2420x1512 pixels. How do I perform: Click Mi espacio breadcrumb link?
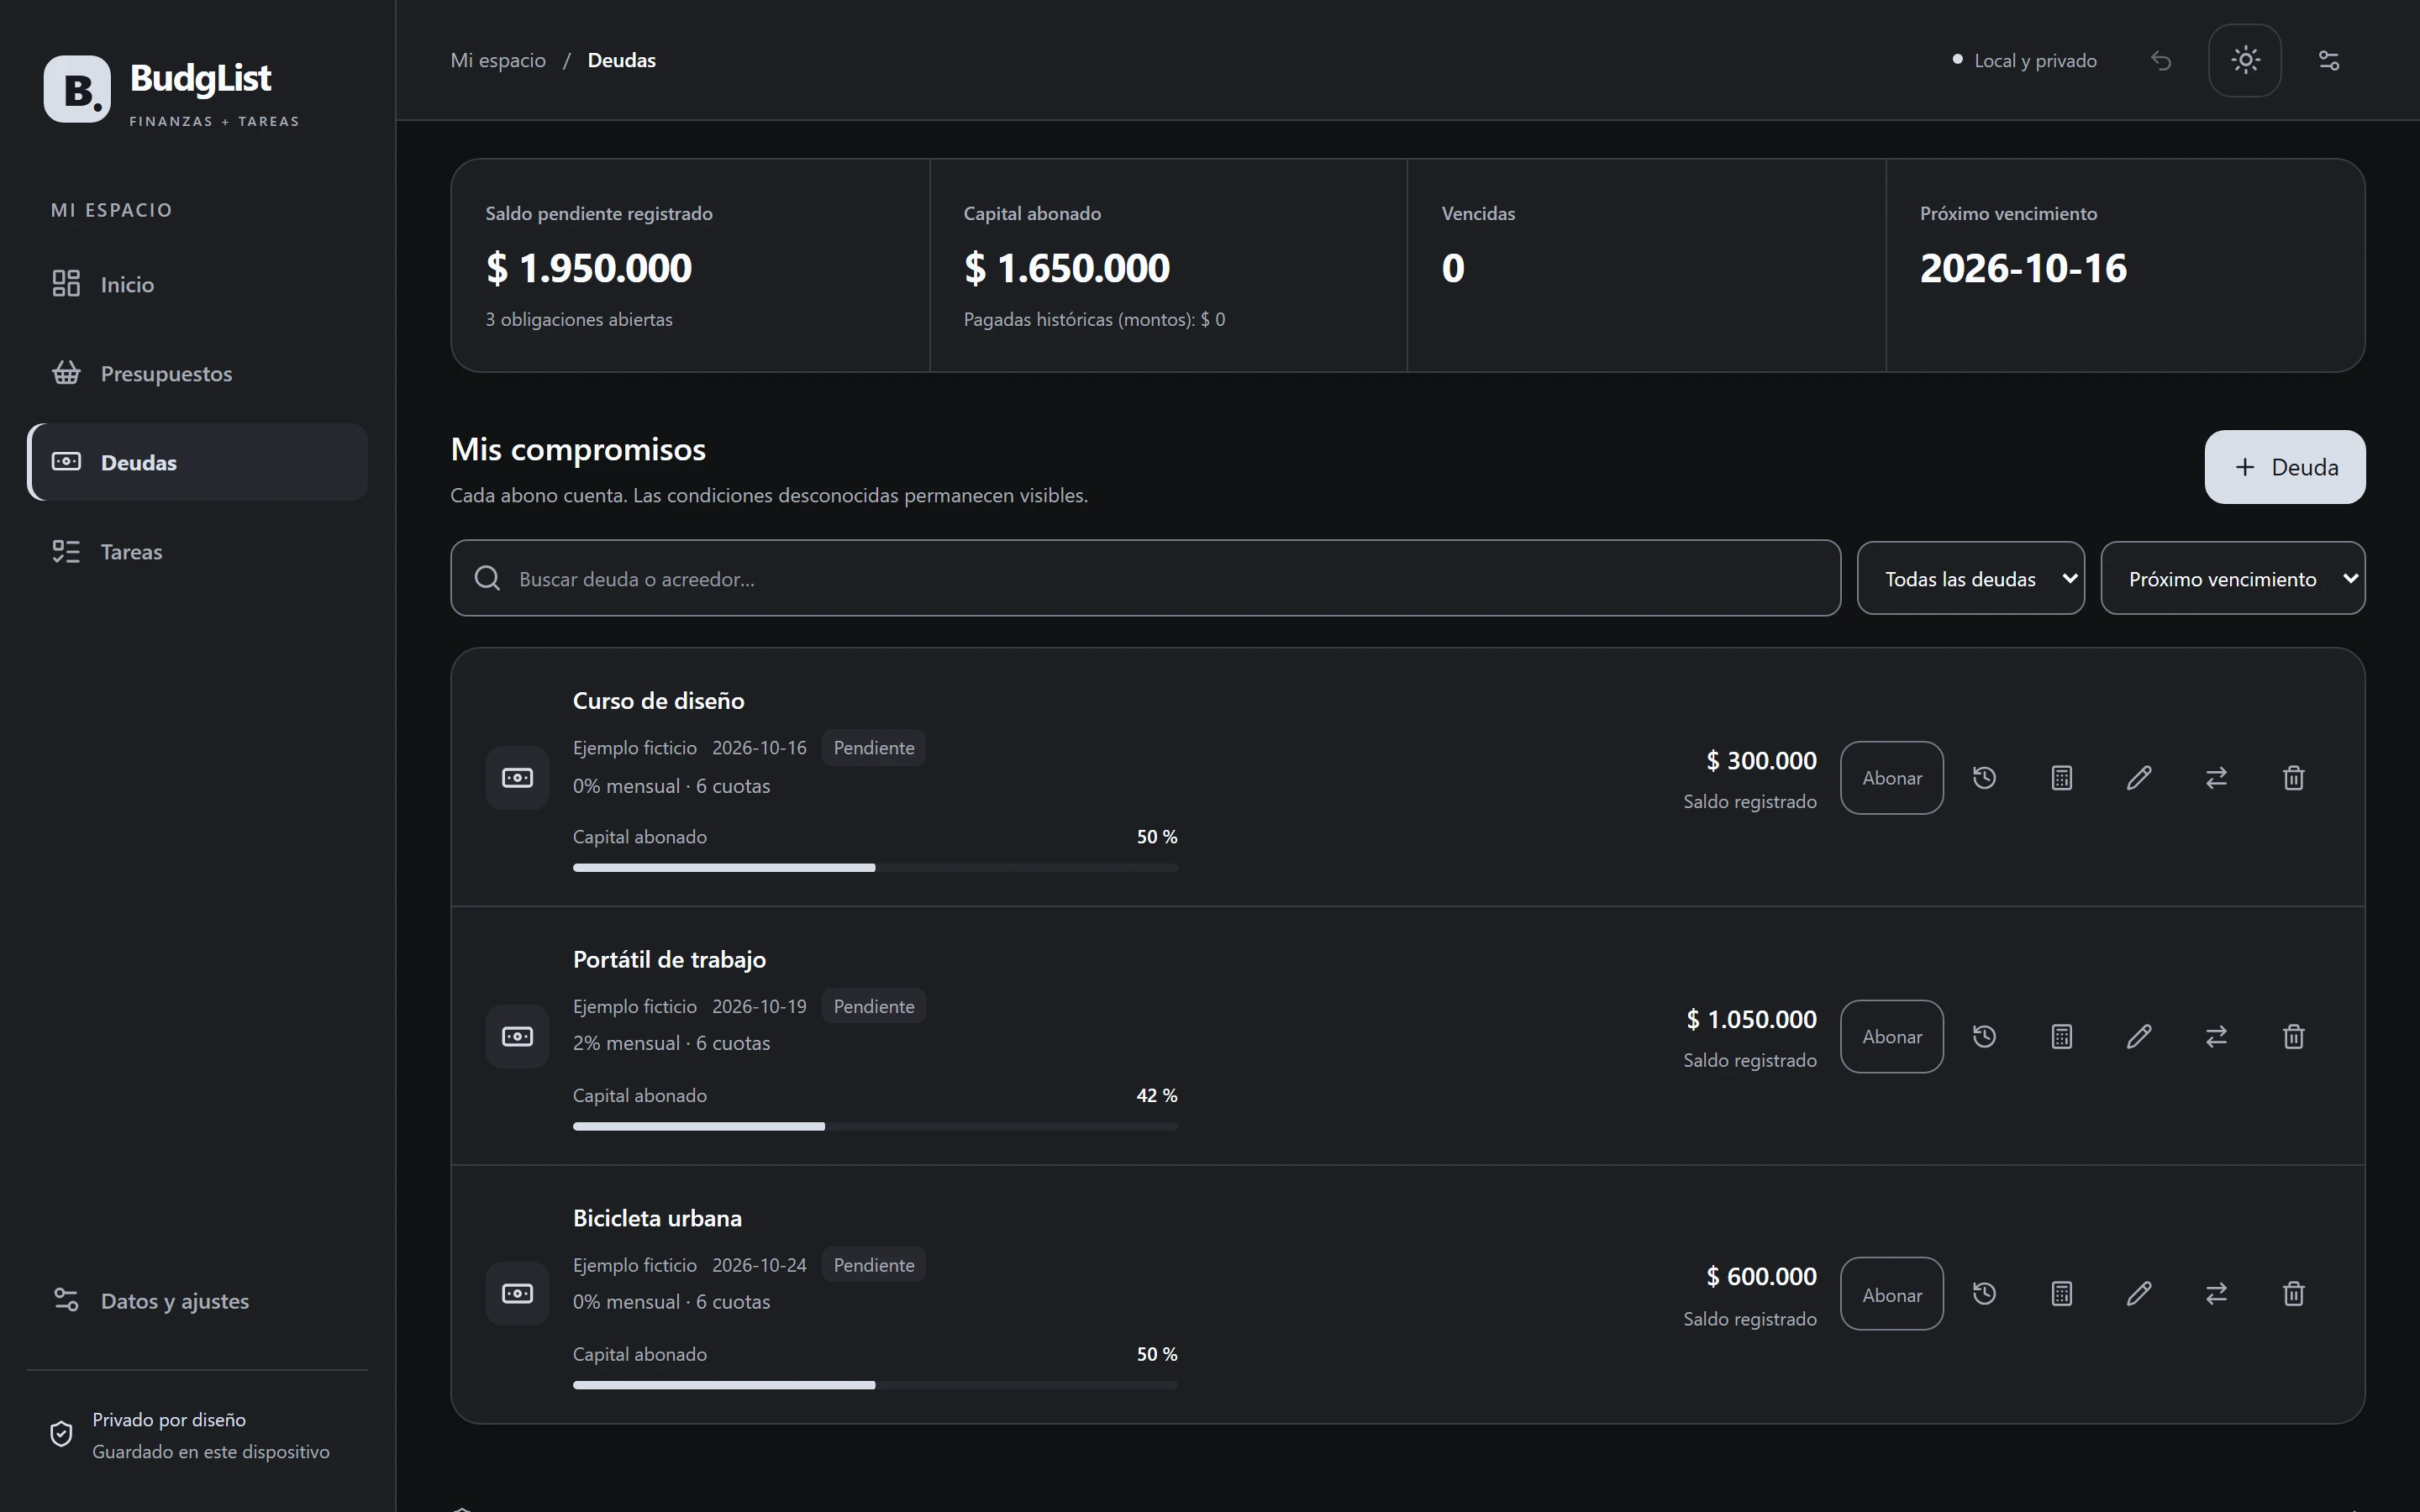pos(498,60)
